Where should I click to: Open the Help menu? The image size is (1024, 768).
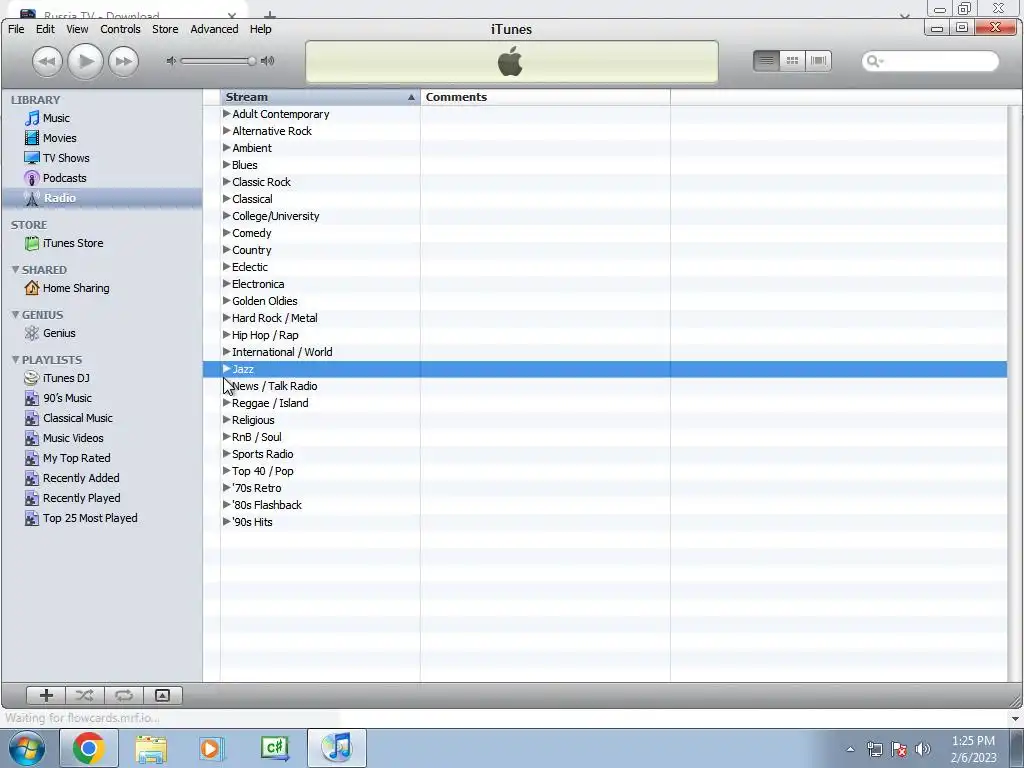click(261, 29)
